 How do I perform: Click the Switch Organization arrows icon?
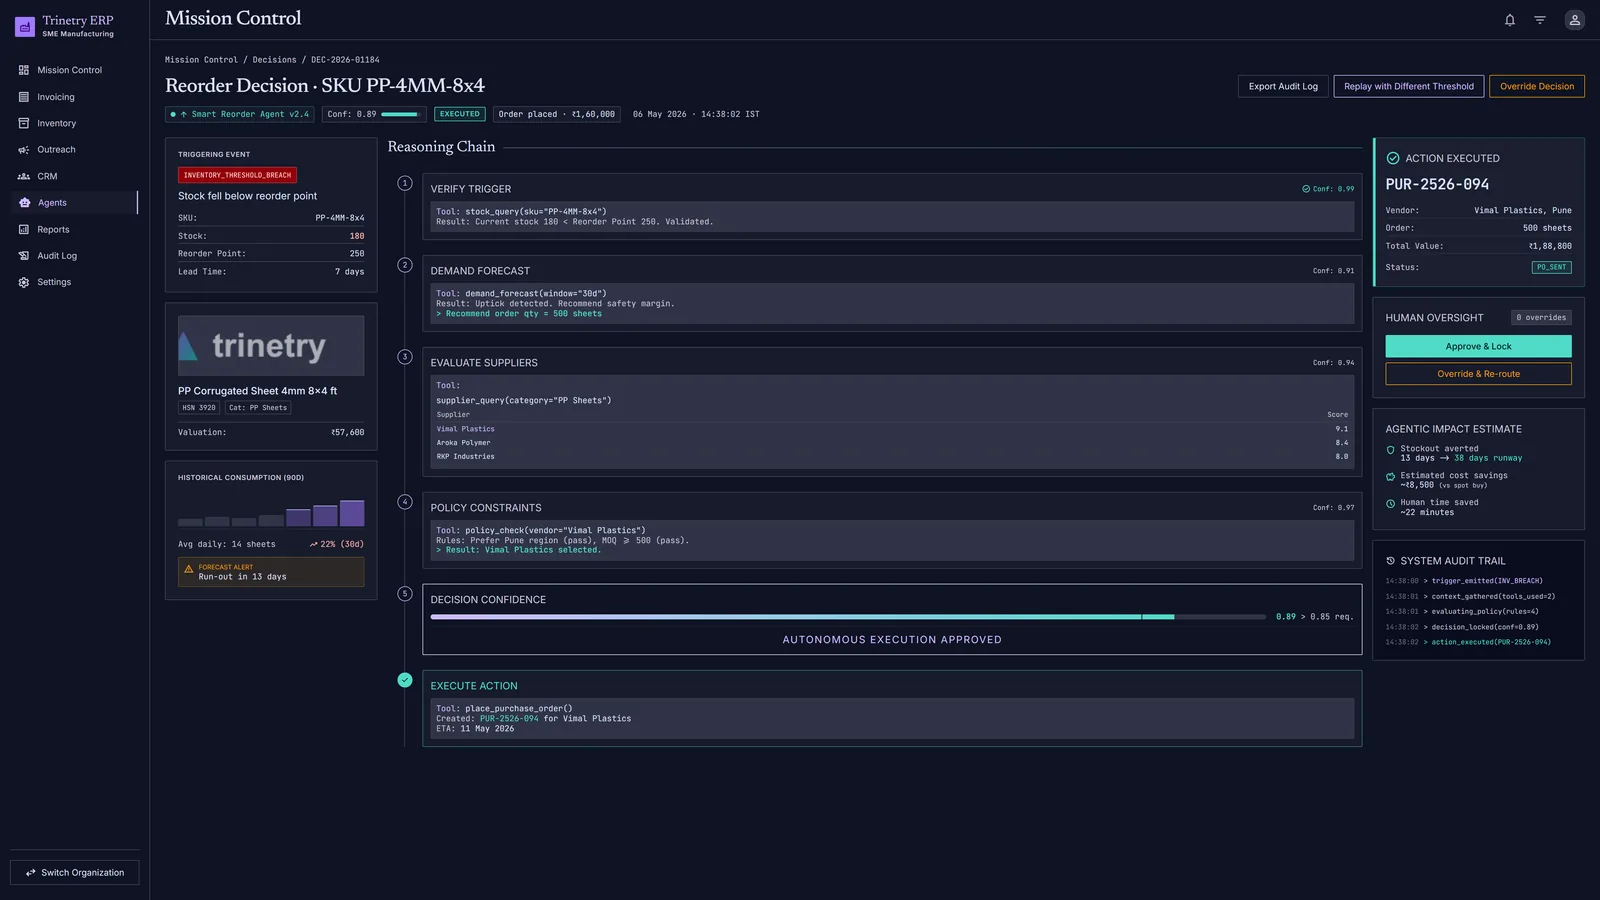[x=31, y=873]
